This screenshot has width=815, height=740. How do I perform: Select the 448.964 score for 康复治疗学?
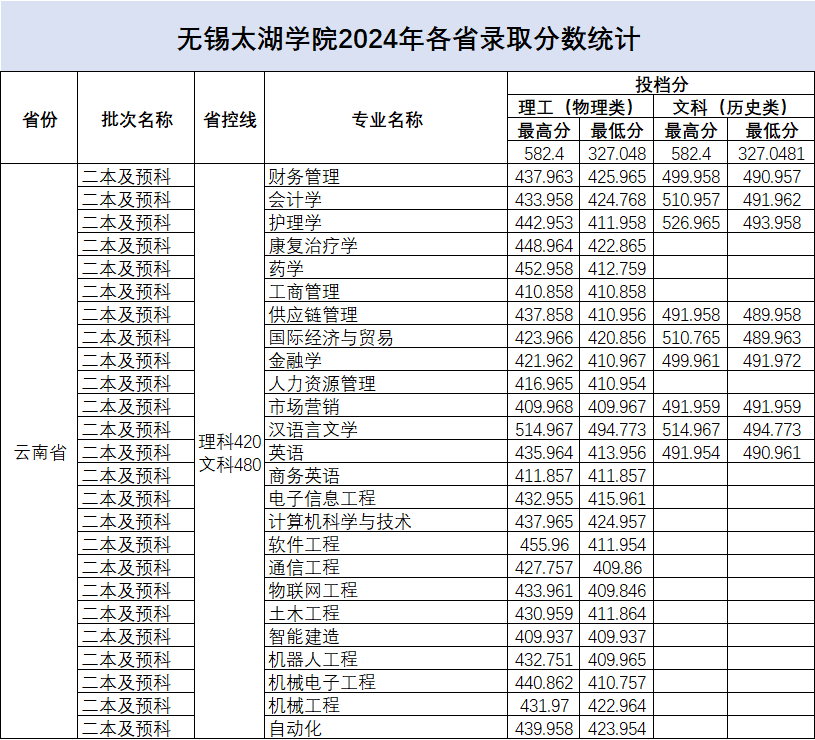pyautogui.click(x=544, y=246)
